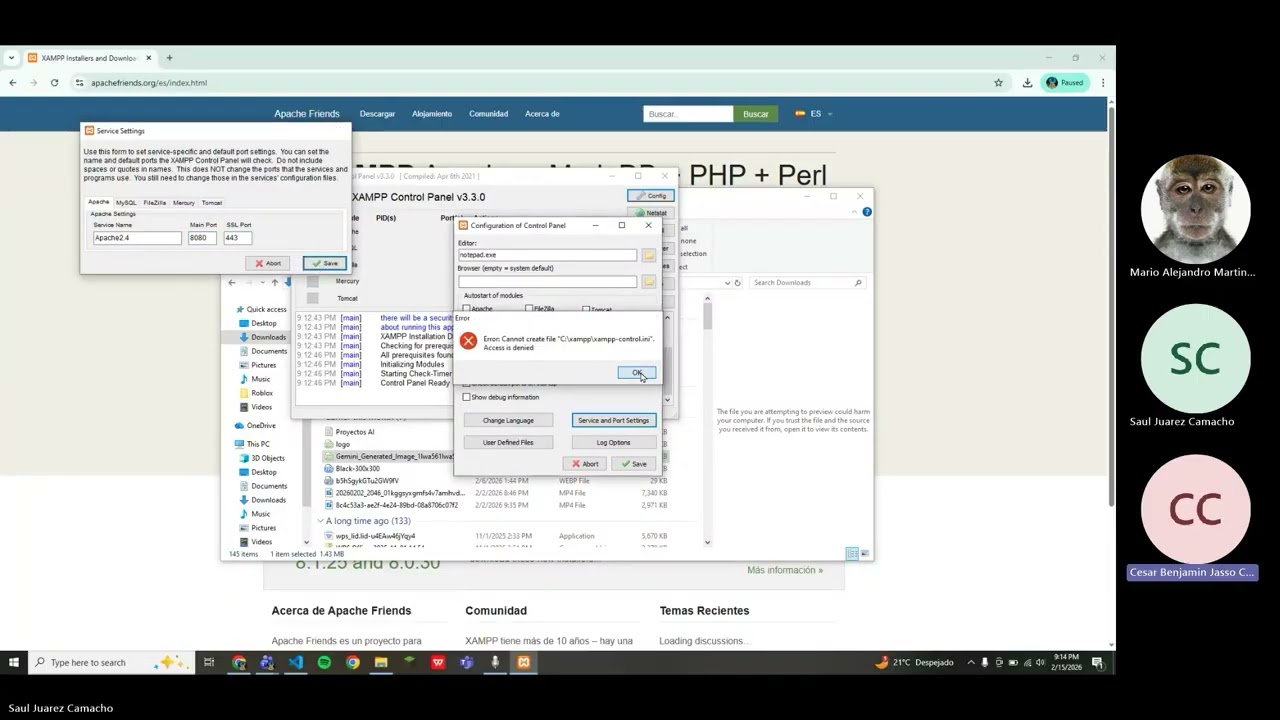Click the Buscar search field on the website
This screenshot has width=1280, height=720.
pos(688,114)
